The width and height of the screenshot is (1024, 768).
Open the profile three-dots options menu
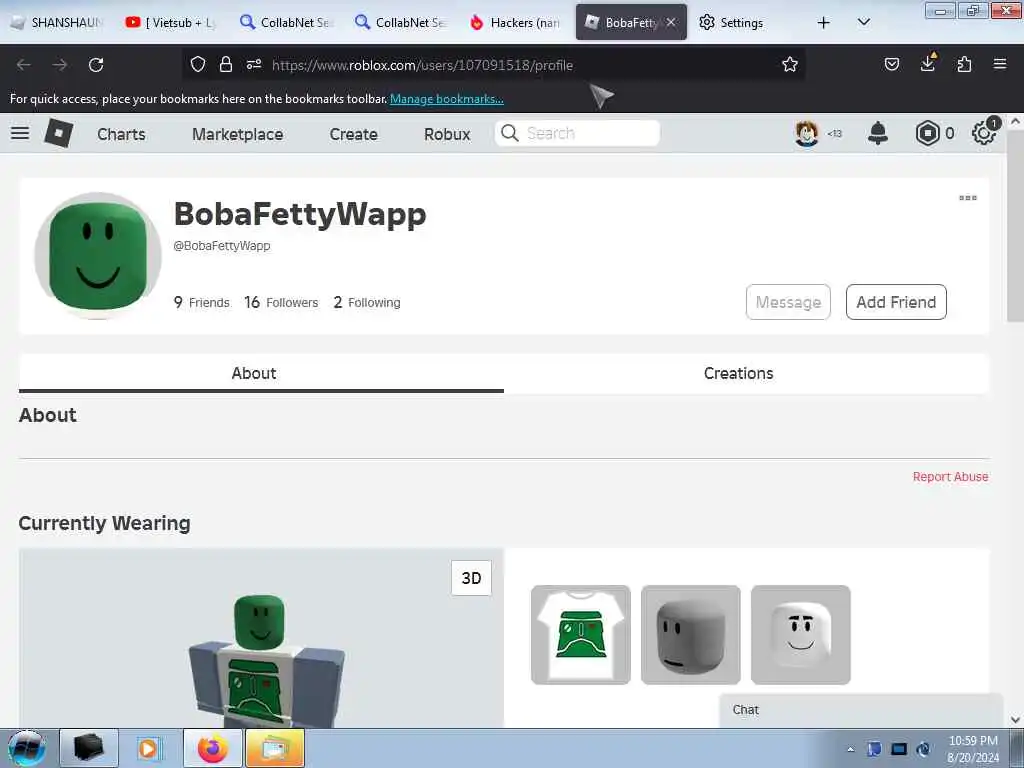coord(968,198)
